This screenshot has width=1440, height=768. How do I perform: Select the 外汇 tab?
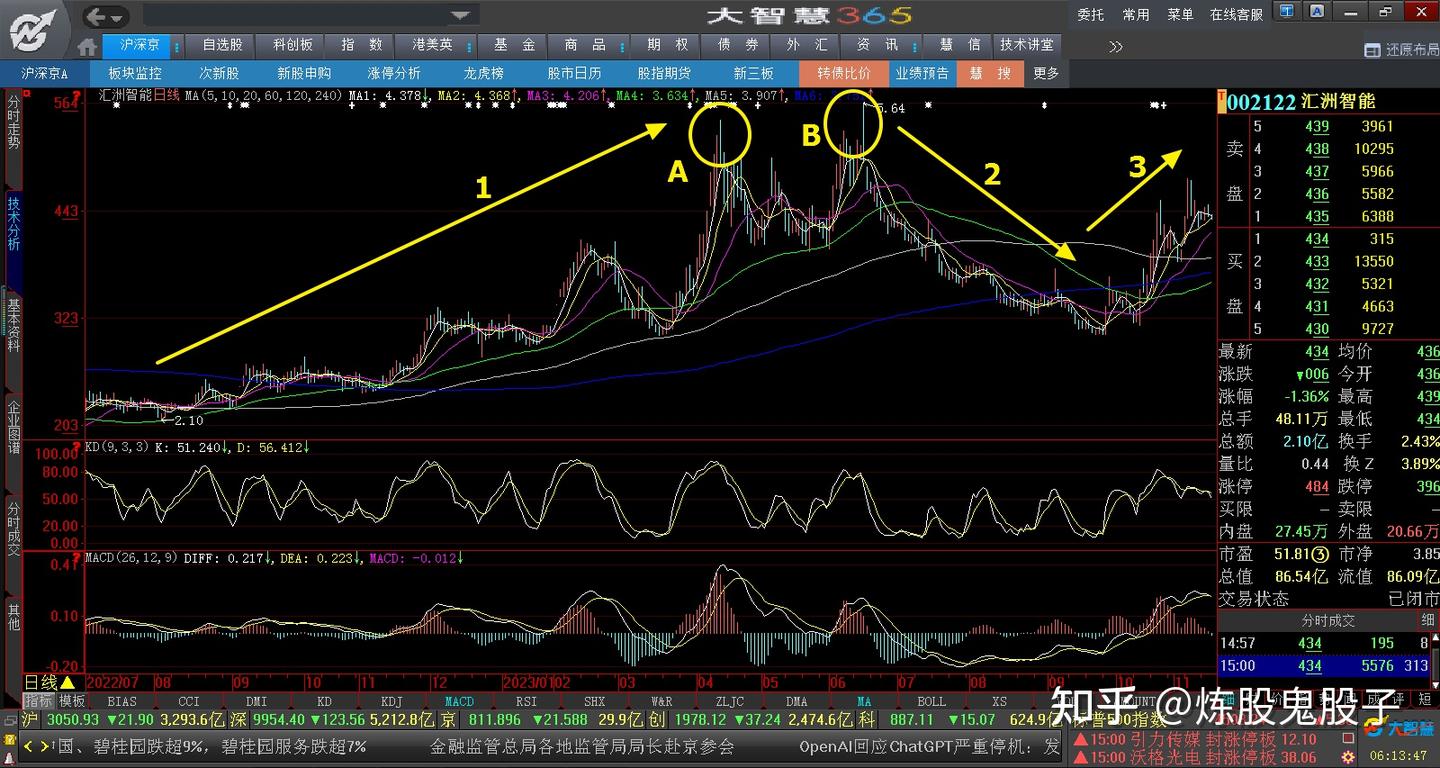point(807,45)
